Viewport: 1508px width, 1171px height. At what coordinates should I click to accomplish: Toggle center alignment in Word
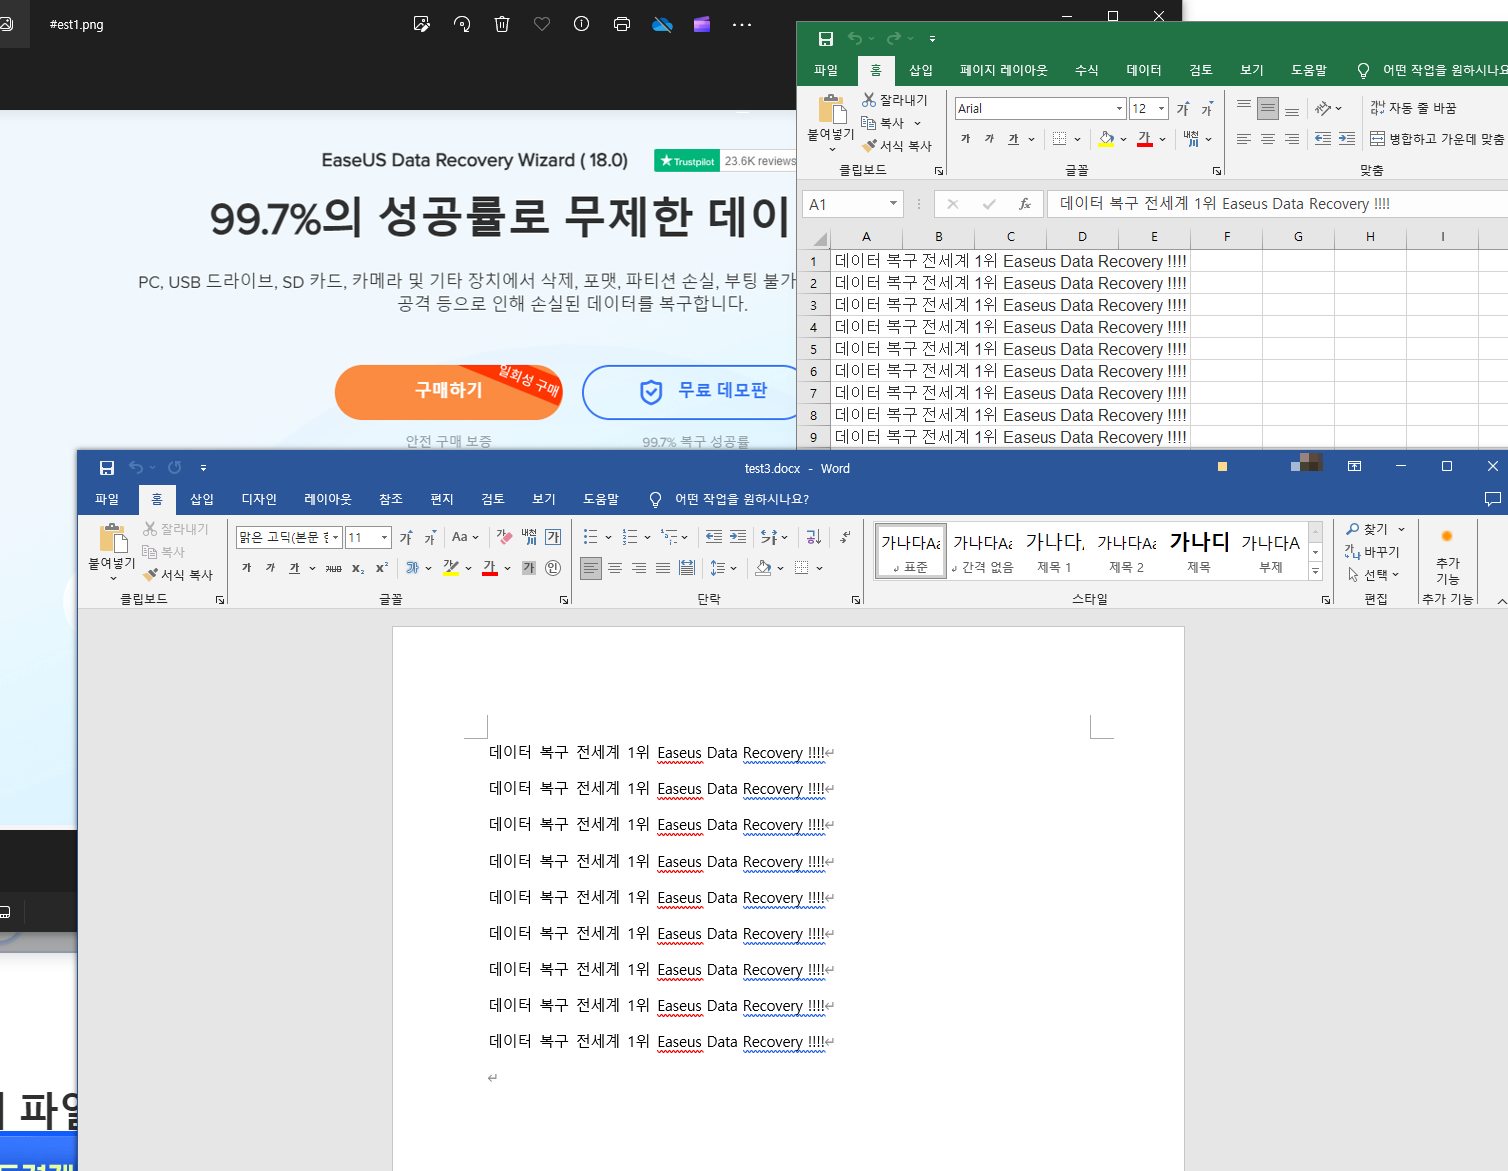tap(615, 568)
